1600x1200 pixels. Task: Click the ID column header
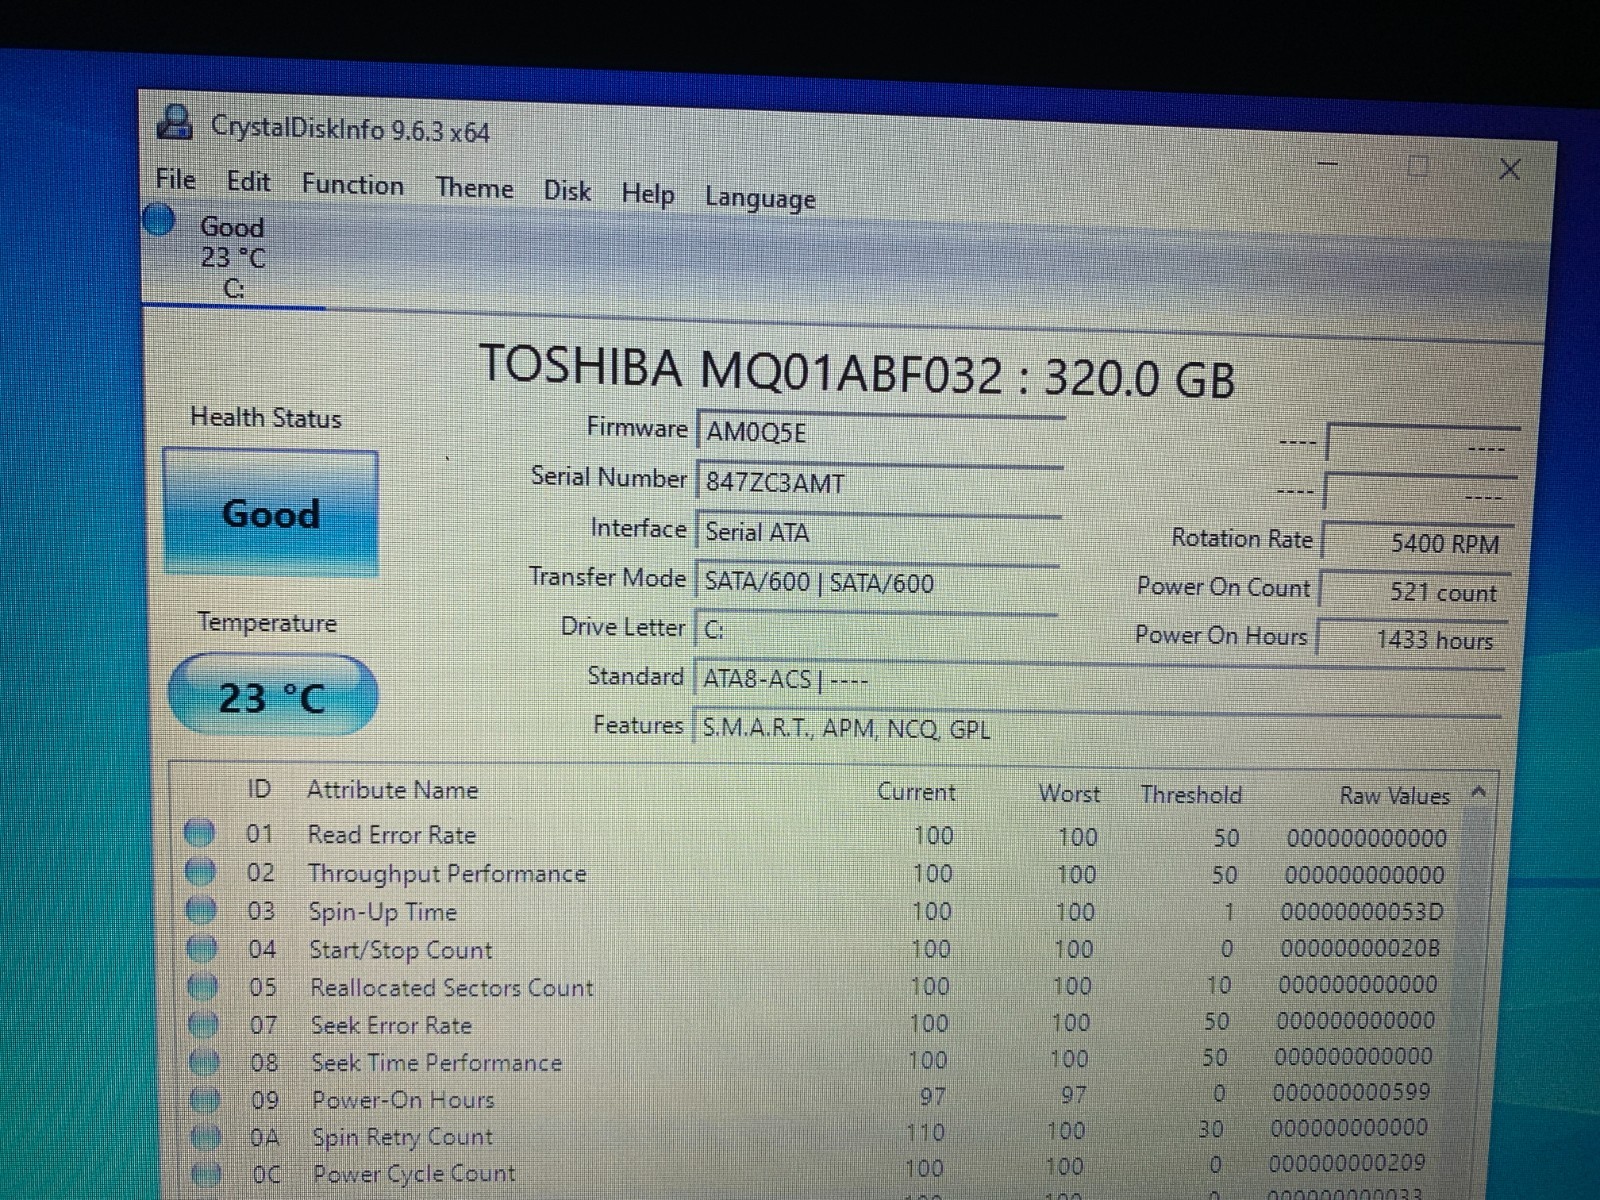259,789
